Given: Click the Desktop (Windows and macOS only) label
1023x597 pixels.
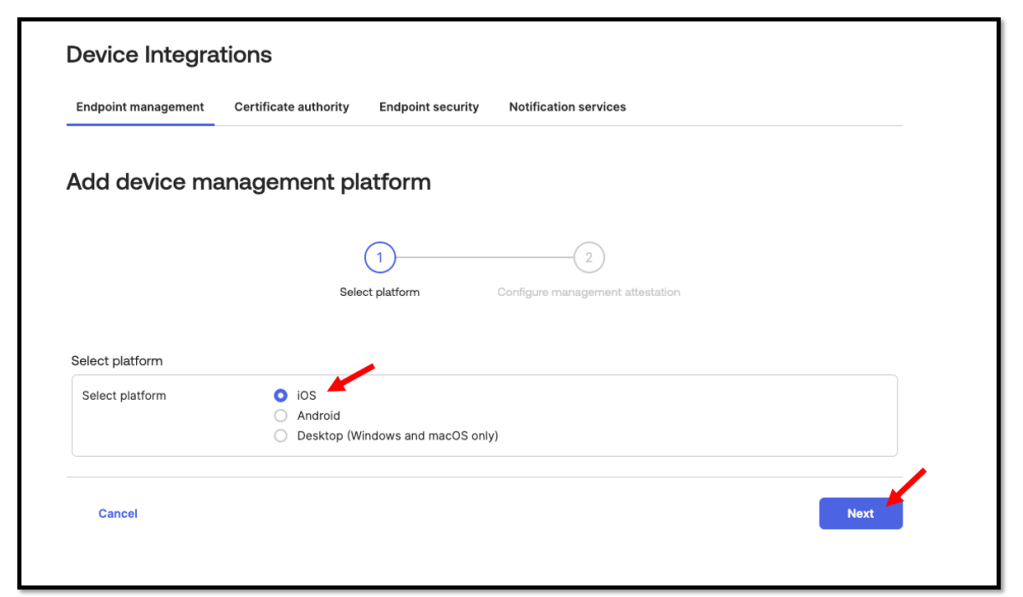Looking at the screenshot, I should click(397, 436).
